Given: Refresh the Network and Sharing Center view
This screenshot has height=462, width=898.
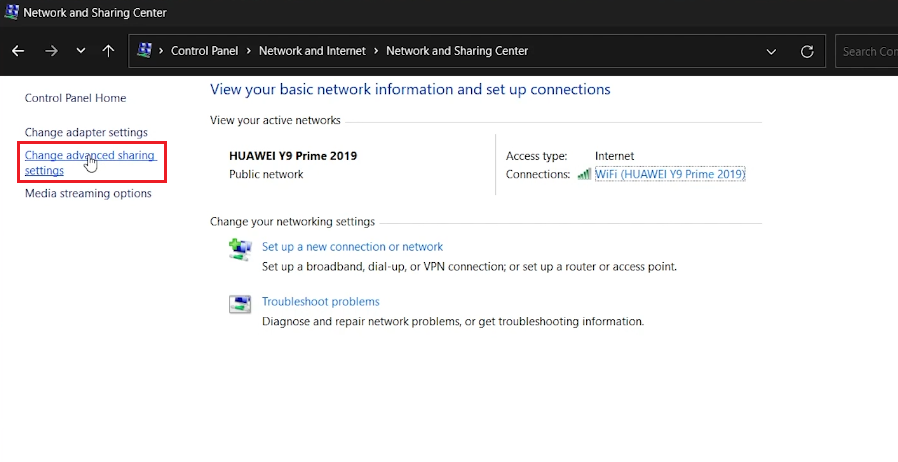Looking at the screenshot, I should 807,51.
